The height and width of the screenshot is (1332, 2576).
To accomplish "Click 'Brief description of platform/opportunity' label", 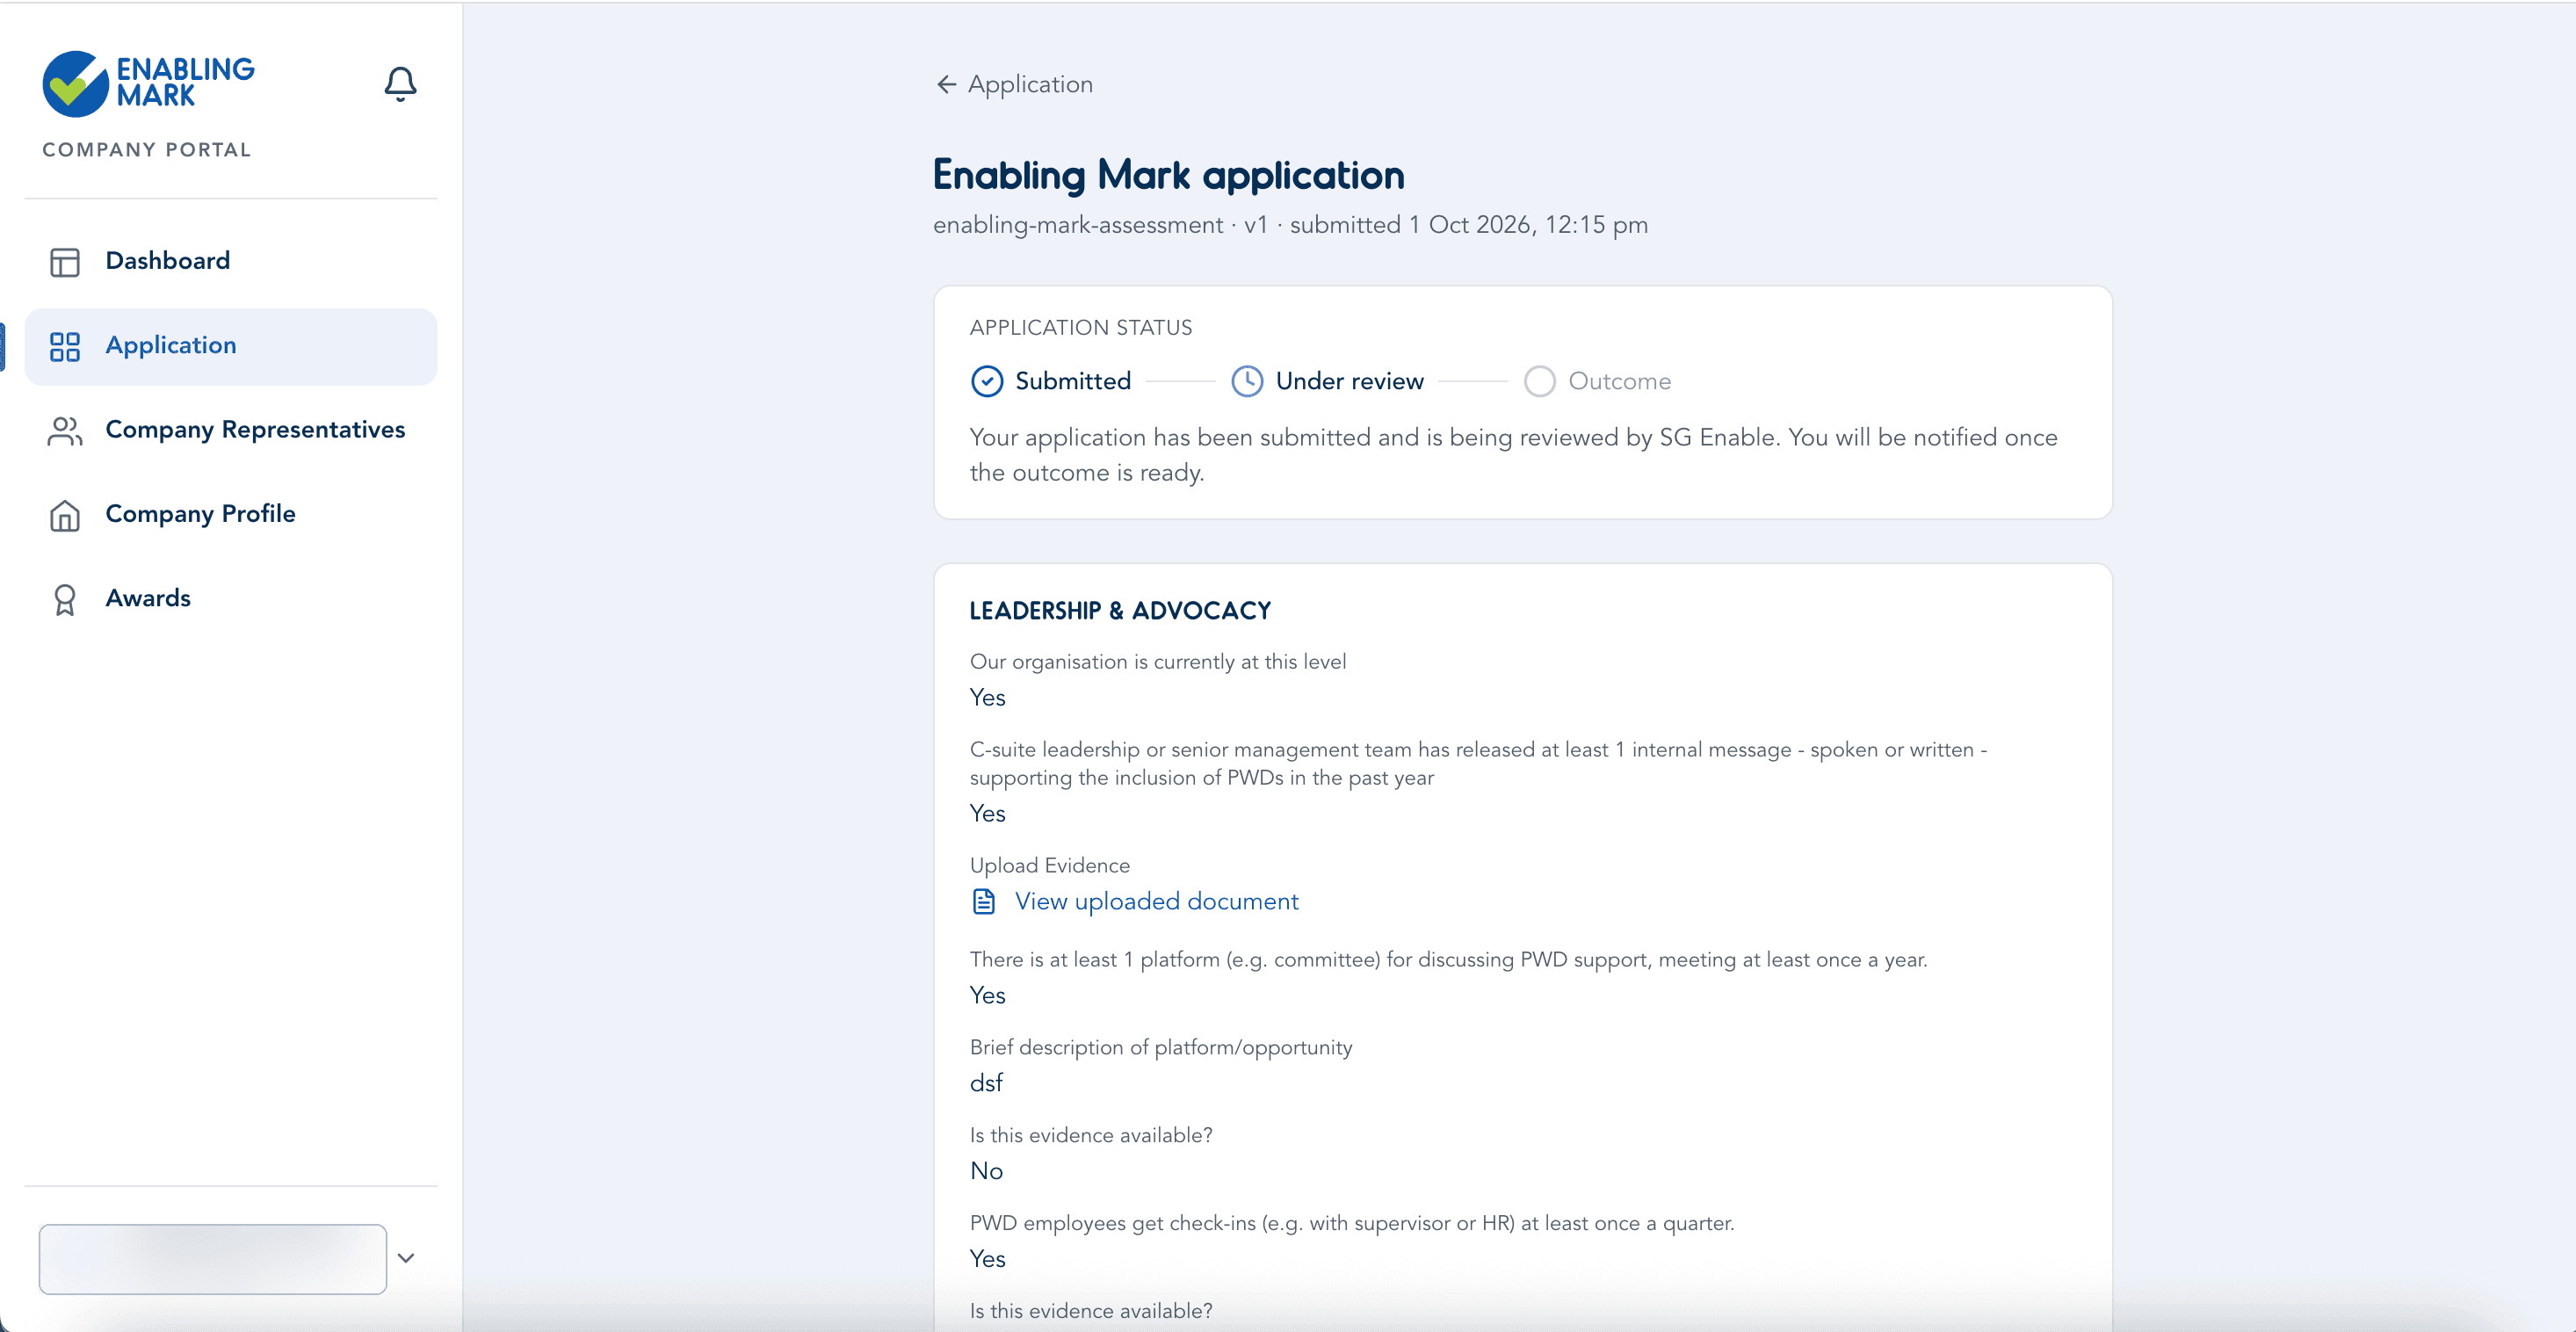I will 1160,1048.
